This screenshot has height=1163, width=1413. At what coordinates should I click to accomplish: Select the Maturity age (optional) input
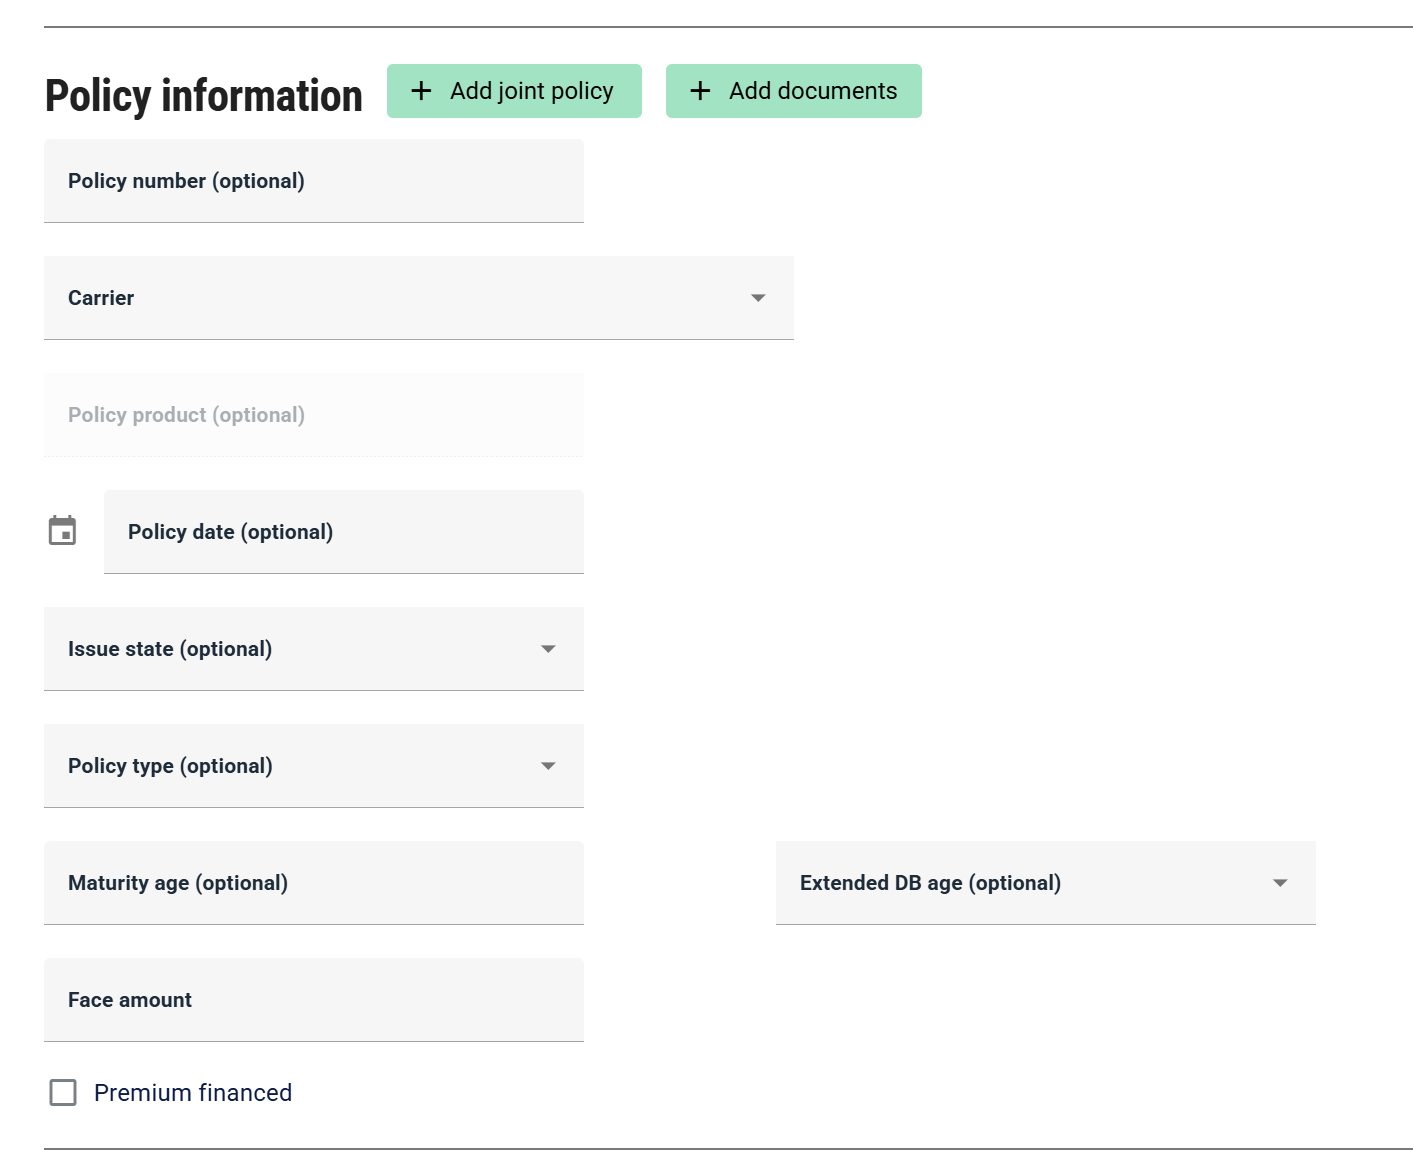tap(314, 883)
